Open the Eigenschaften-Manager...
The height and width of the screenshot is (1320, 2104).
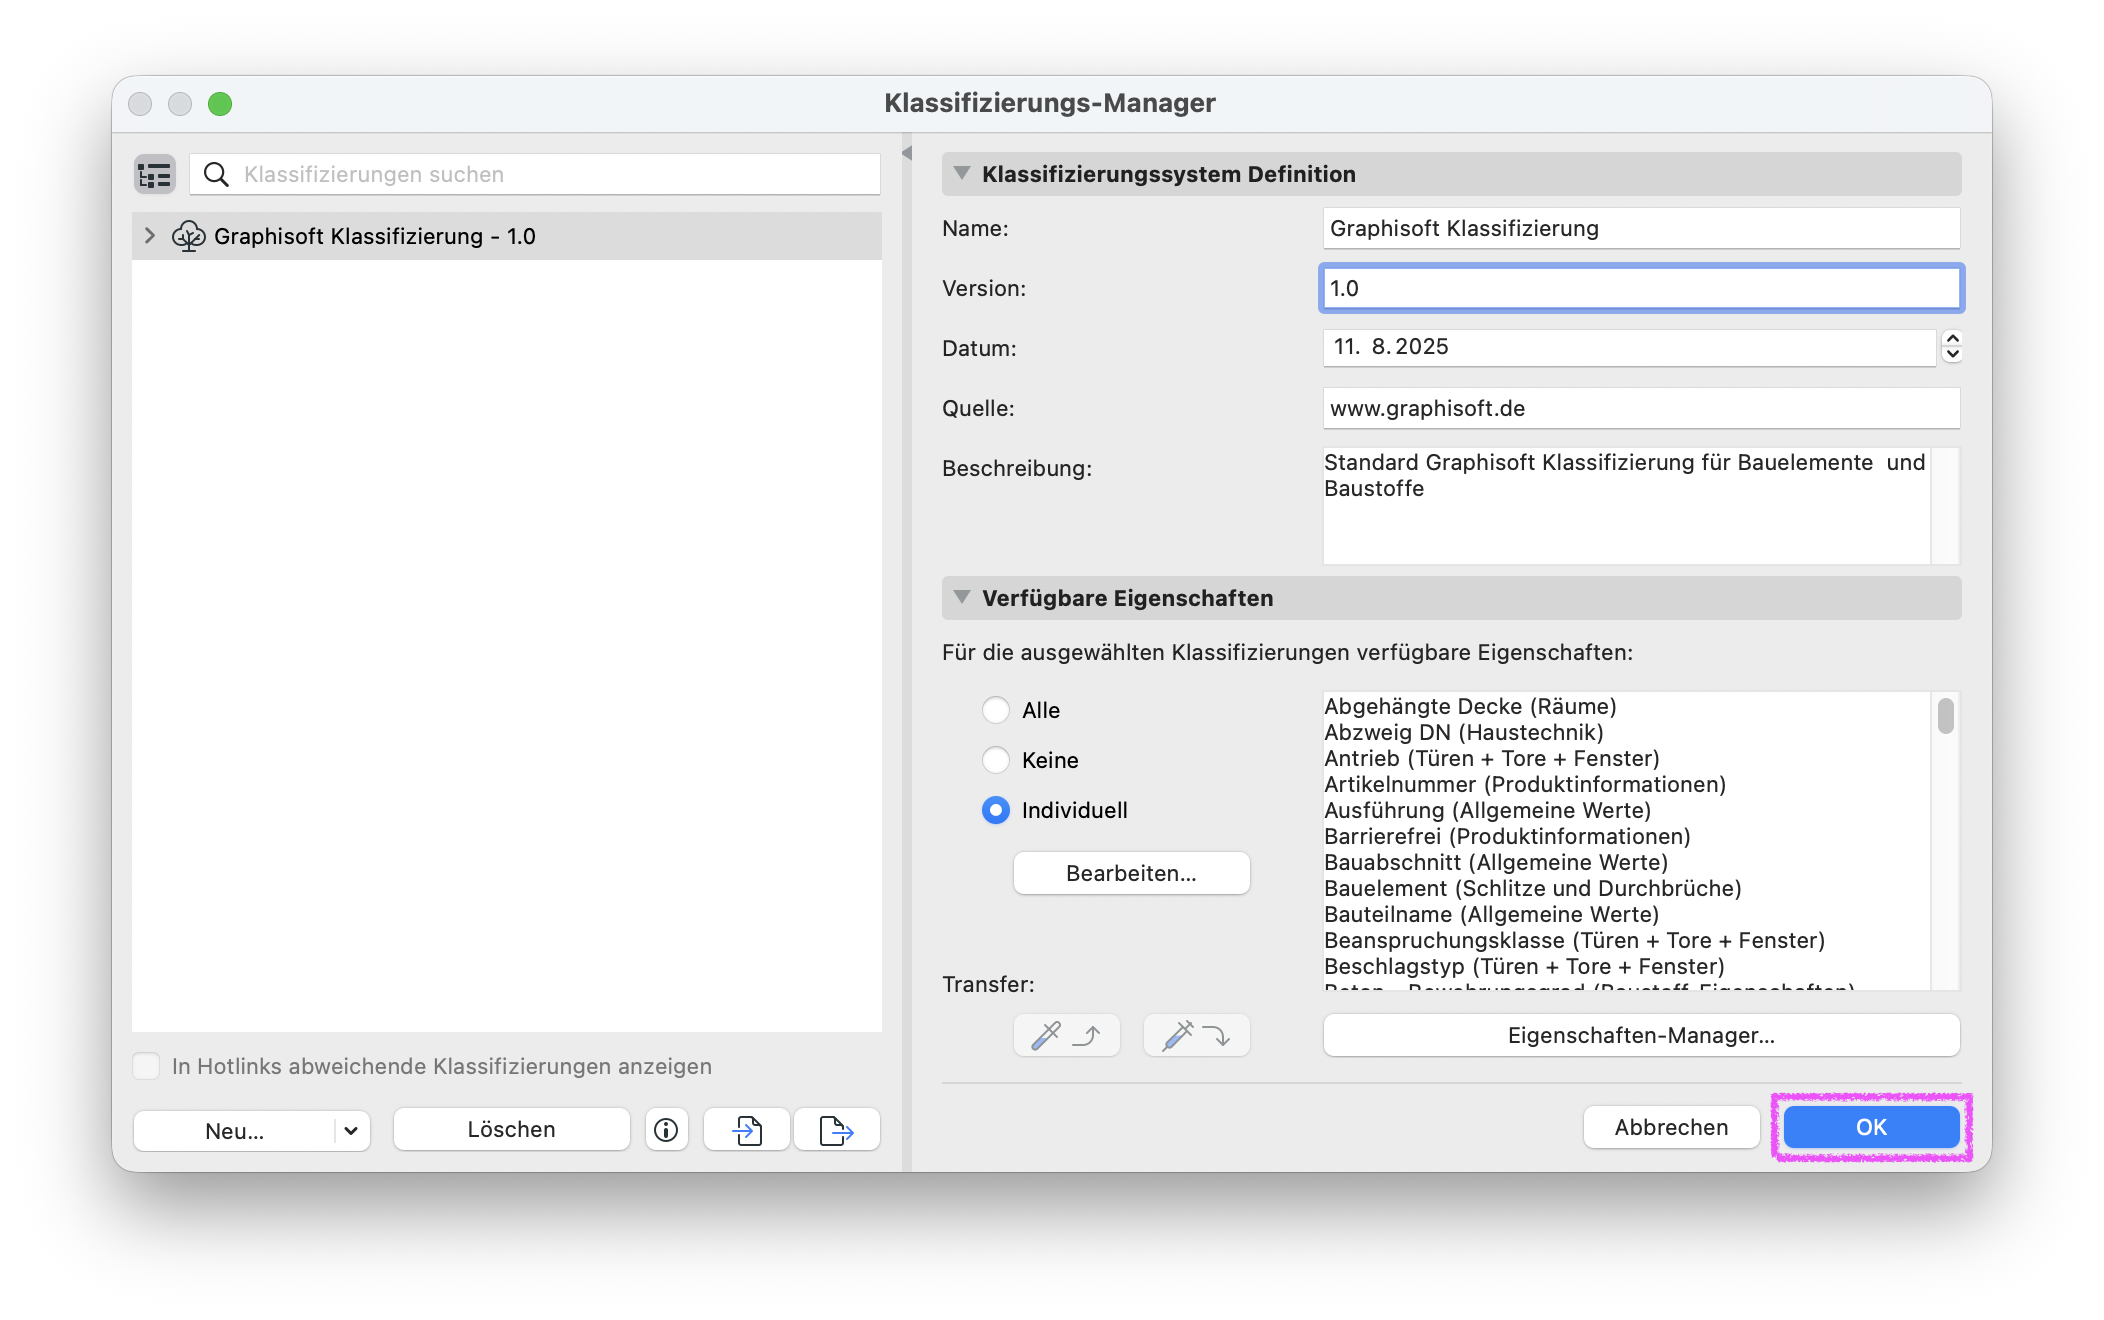pyautogui.click(x=1641, y=1035)
